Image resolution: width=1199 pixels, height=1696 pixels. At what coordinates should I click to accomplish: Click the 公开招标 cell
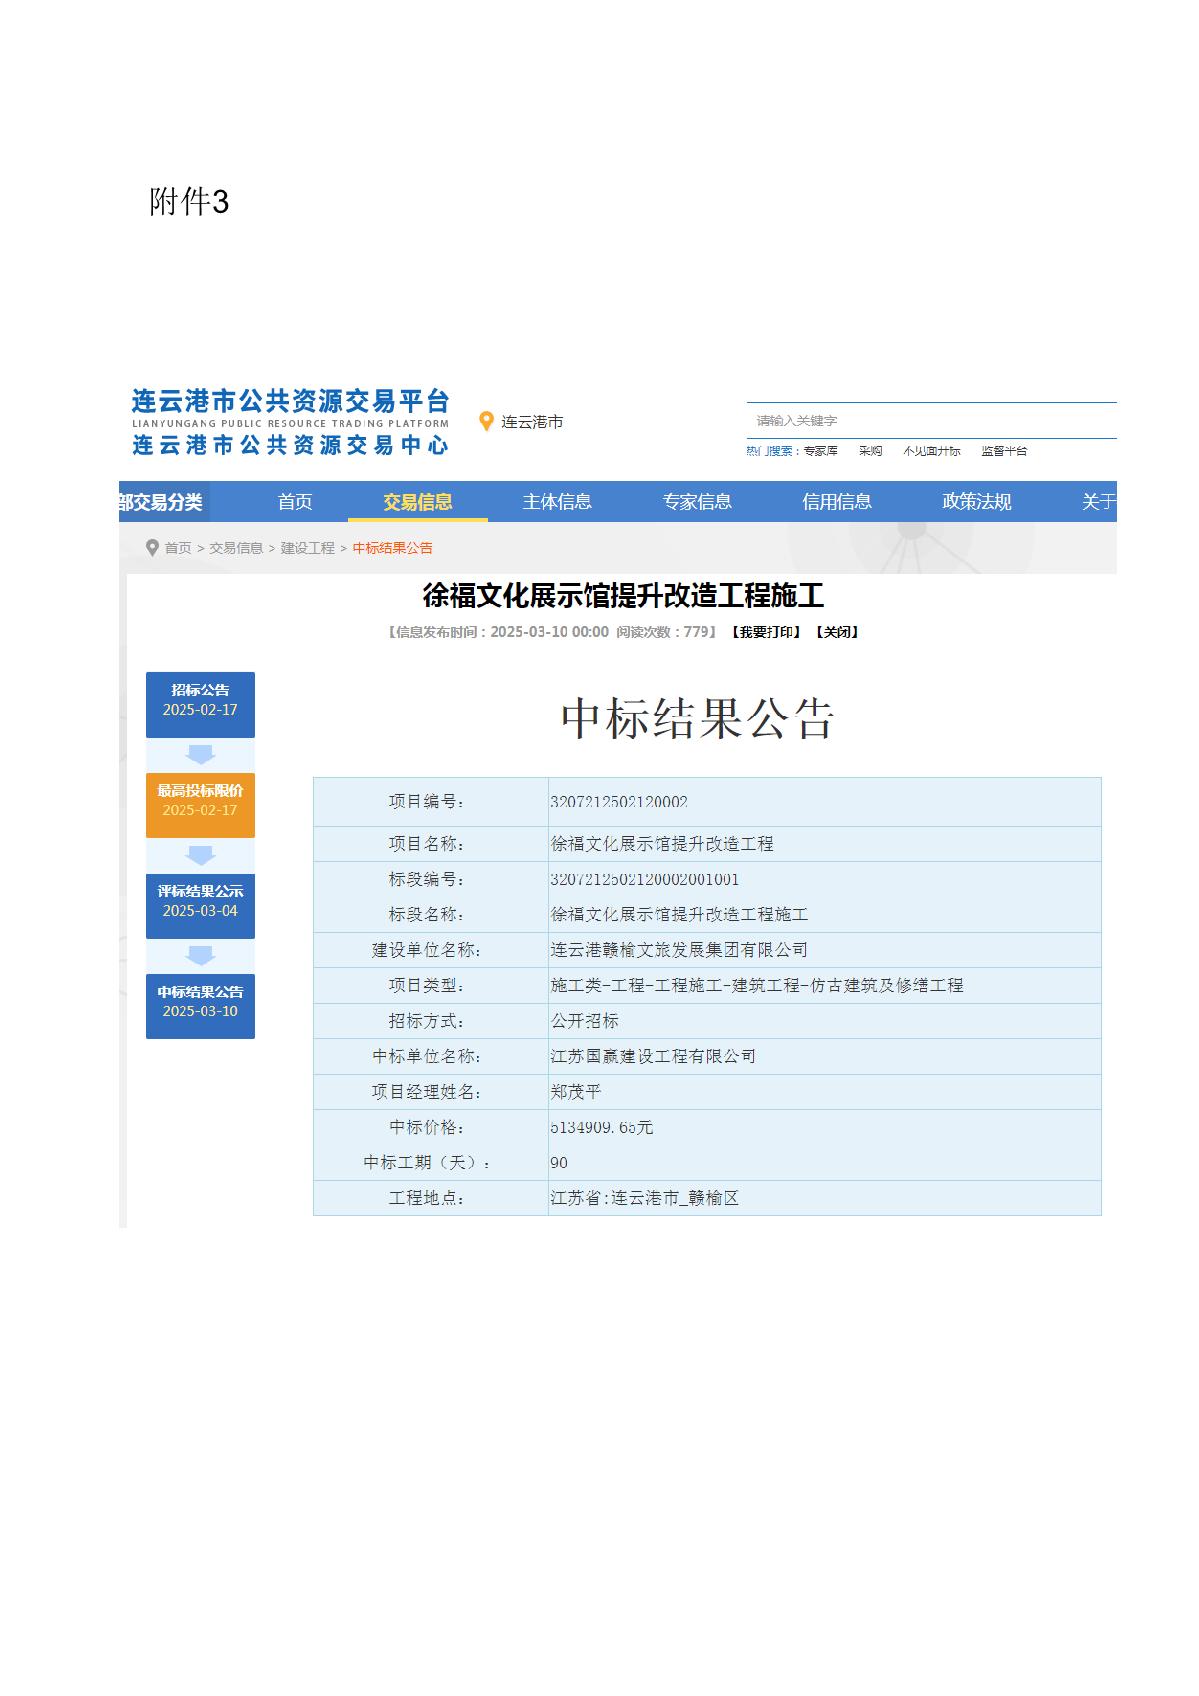585,1021
